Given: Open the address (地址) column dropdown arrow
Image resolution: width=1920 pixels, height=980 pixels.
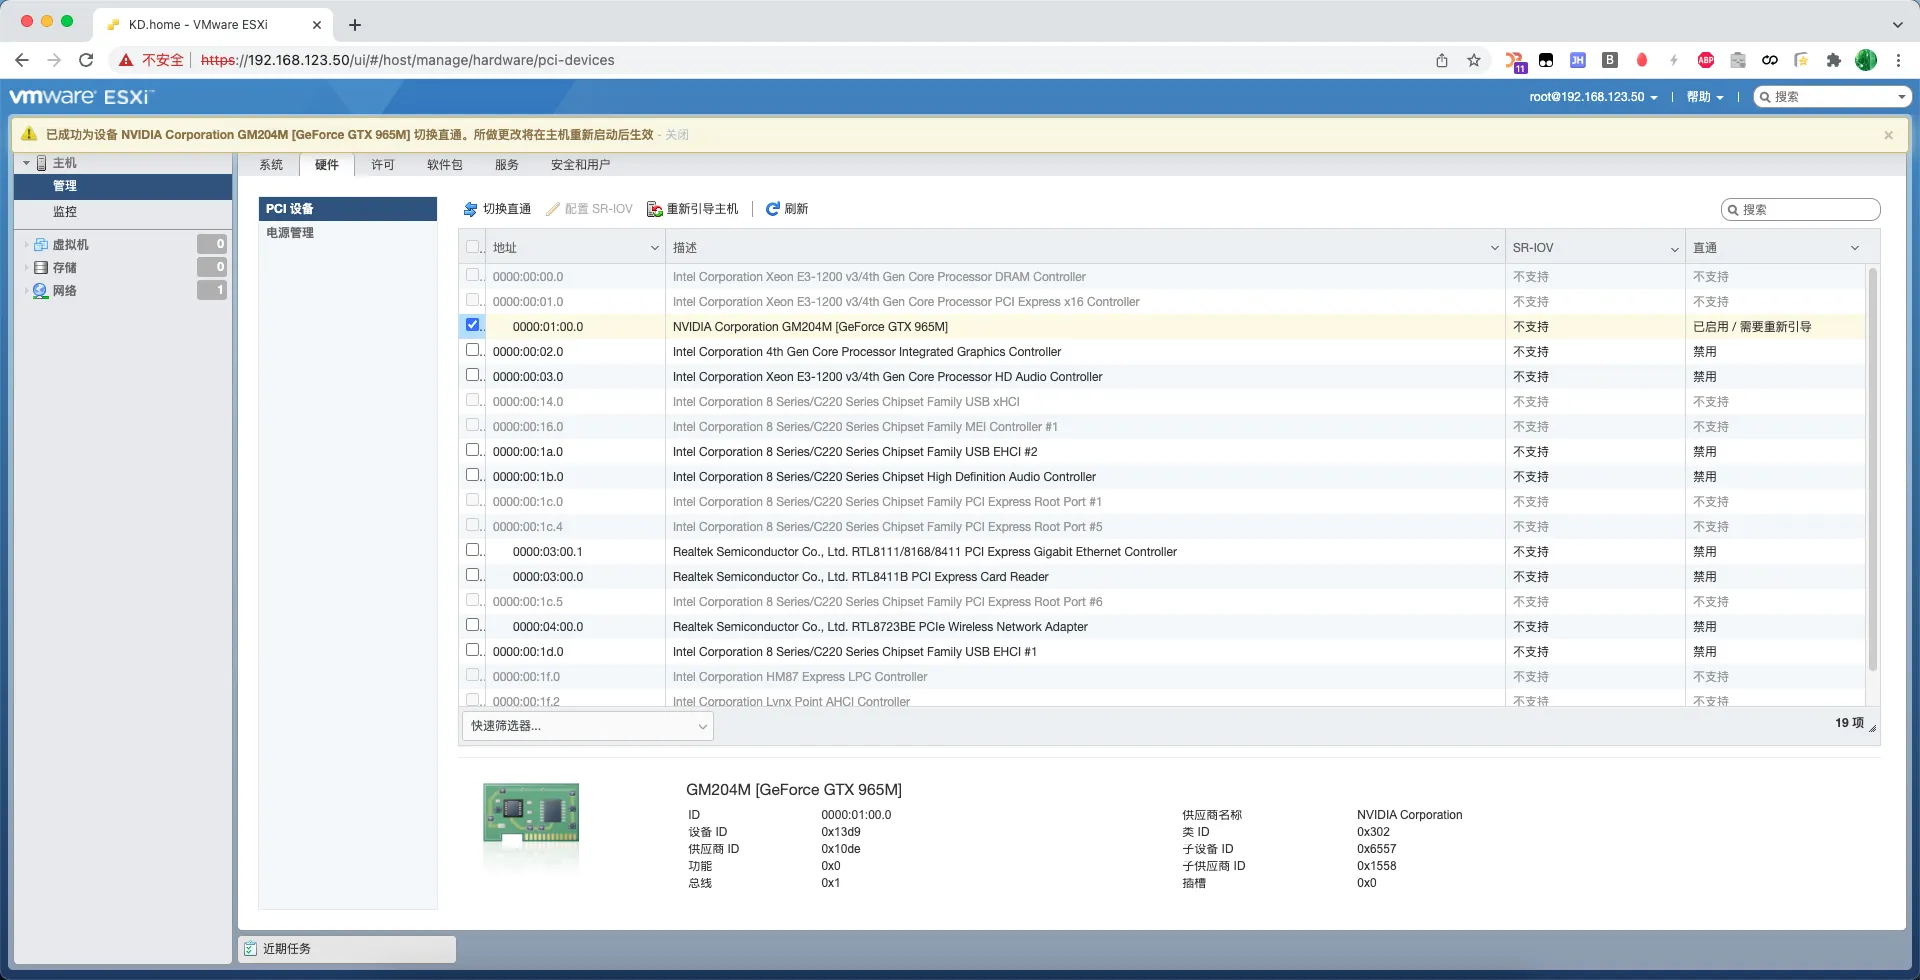Looking at the screenshot, I should click(655, 248).
